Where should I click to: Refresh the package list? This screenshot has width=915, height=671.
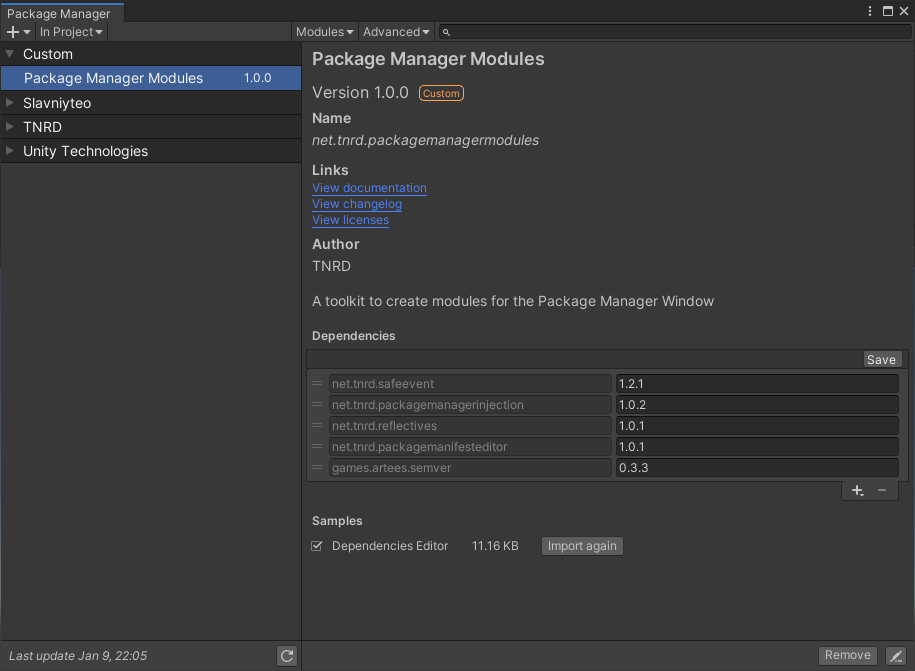[x=286, y=655]
